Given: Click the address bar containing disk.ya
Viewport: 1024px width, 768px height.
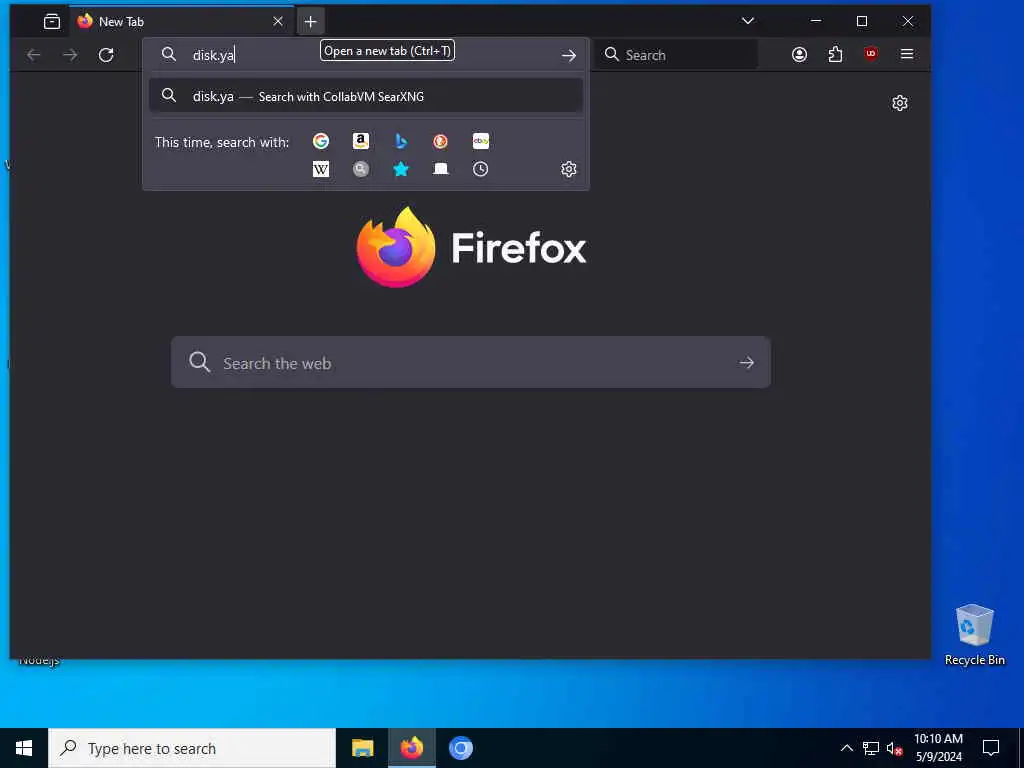Looking at the screenshot, I should (x=366, y=55).
